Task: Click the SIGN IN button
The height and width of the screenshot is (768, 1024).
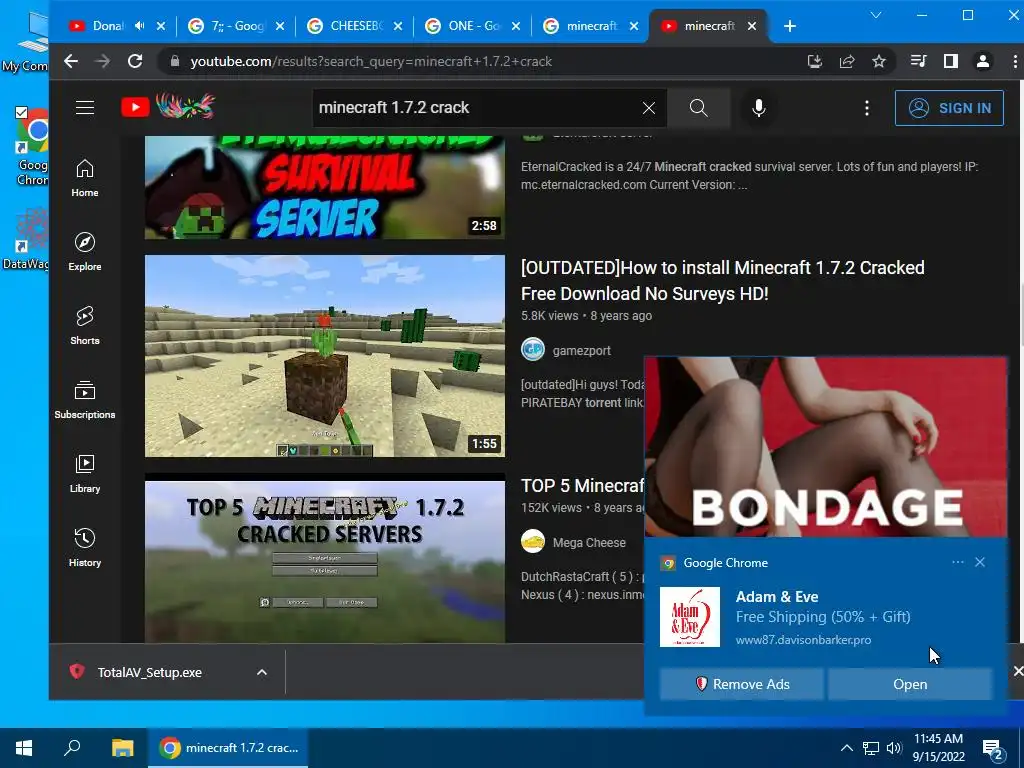Action: click(x=949, y=108)
